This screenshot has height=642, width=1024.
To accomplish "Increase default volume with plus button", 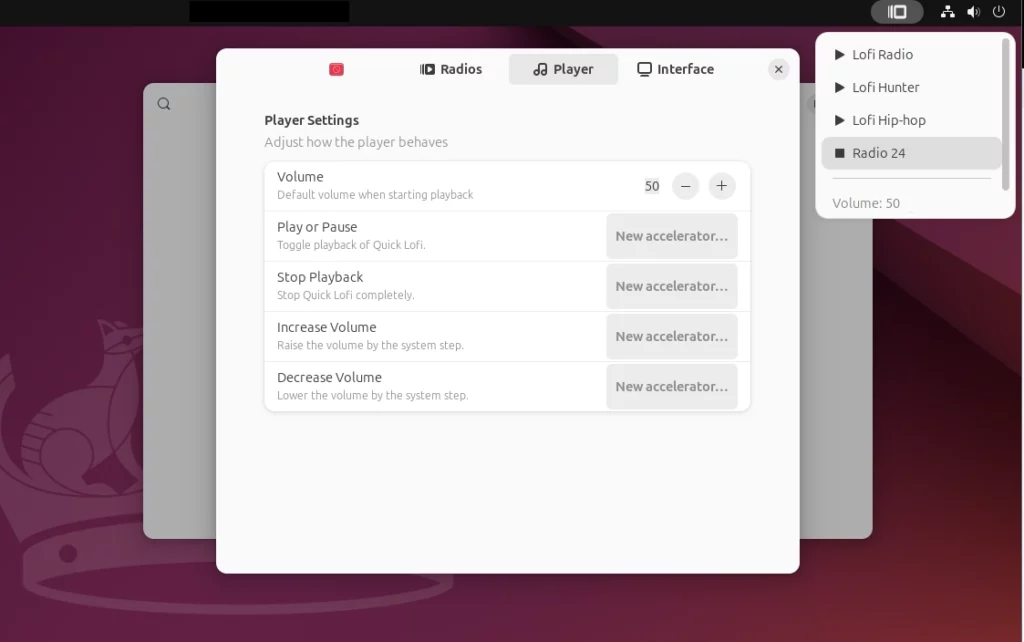I will (722, 186).
